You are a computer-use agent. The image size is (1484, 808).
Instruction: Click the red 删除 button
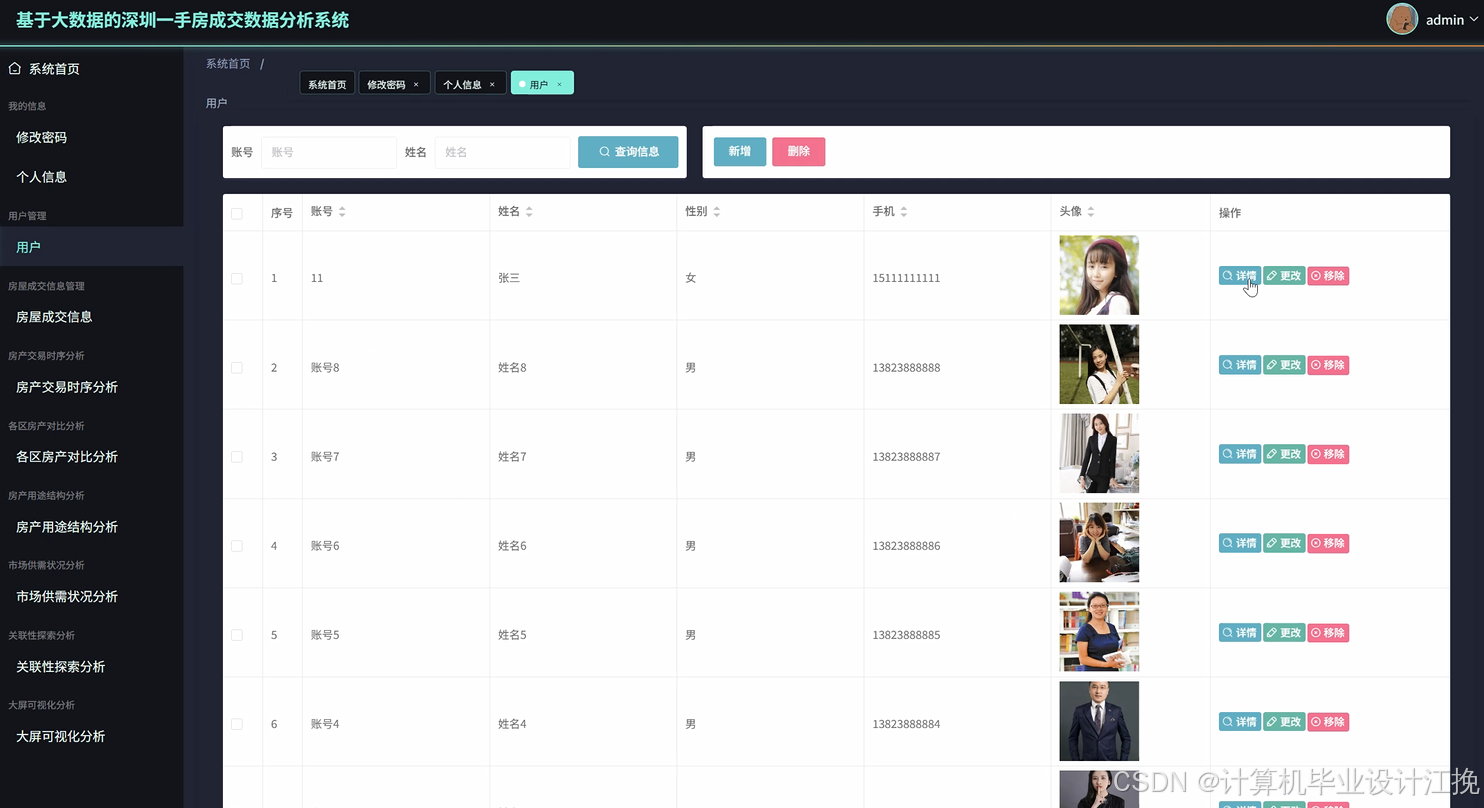(x=799, y=151)
